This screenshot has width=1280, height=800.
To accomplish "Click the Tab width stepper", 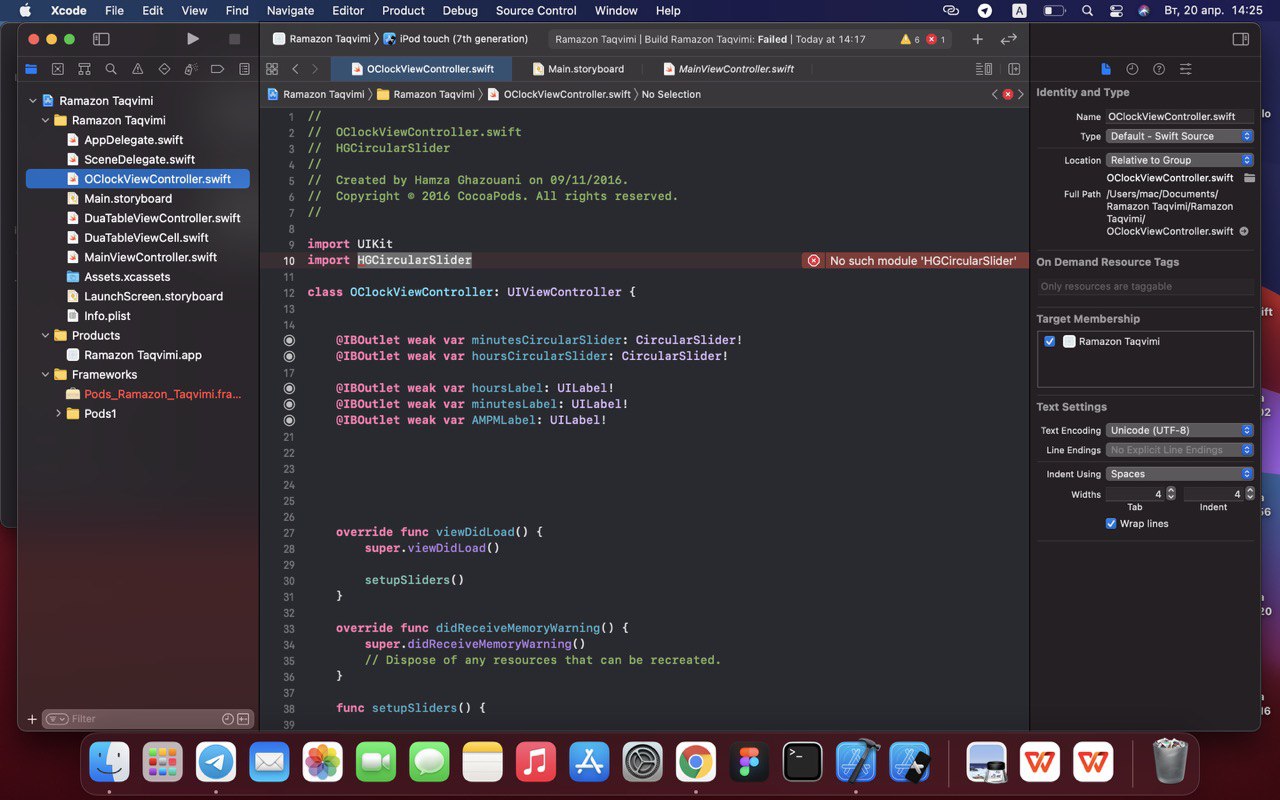I will point(1171,494).
